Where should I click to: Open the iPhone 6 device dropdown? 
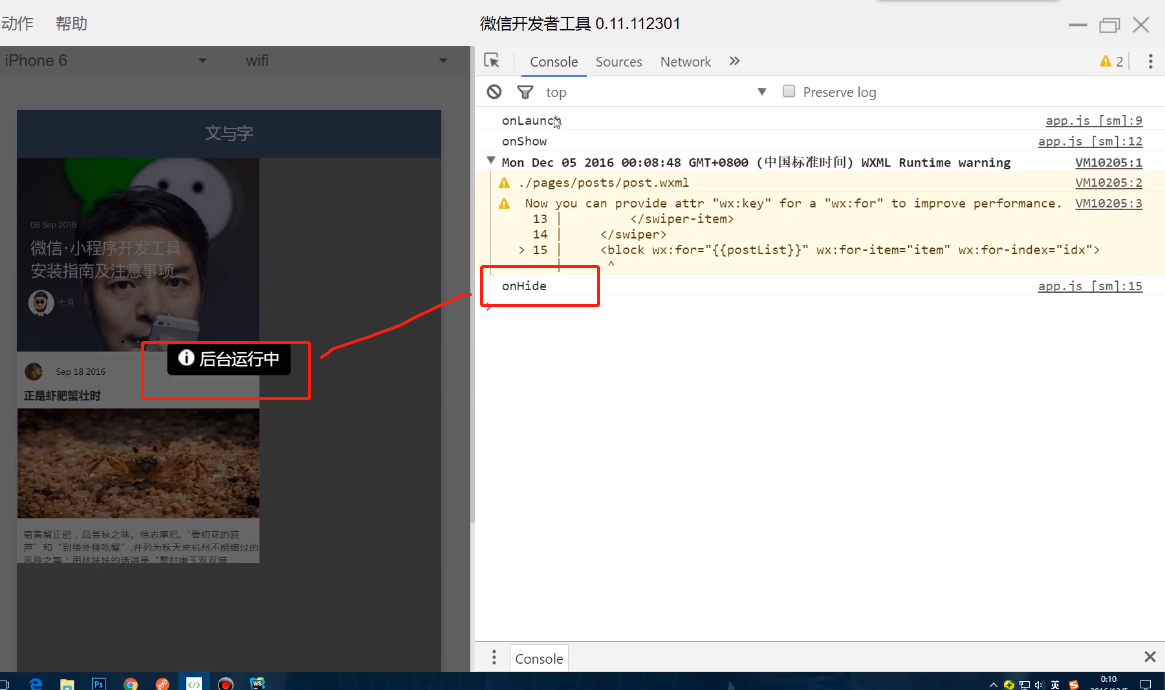[x=106, y=61]
